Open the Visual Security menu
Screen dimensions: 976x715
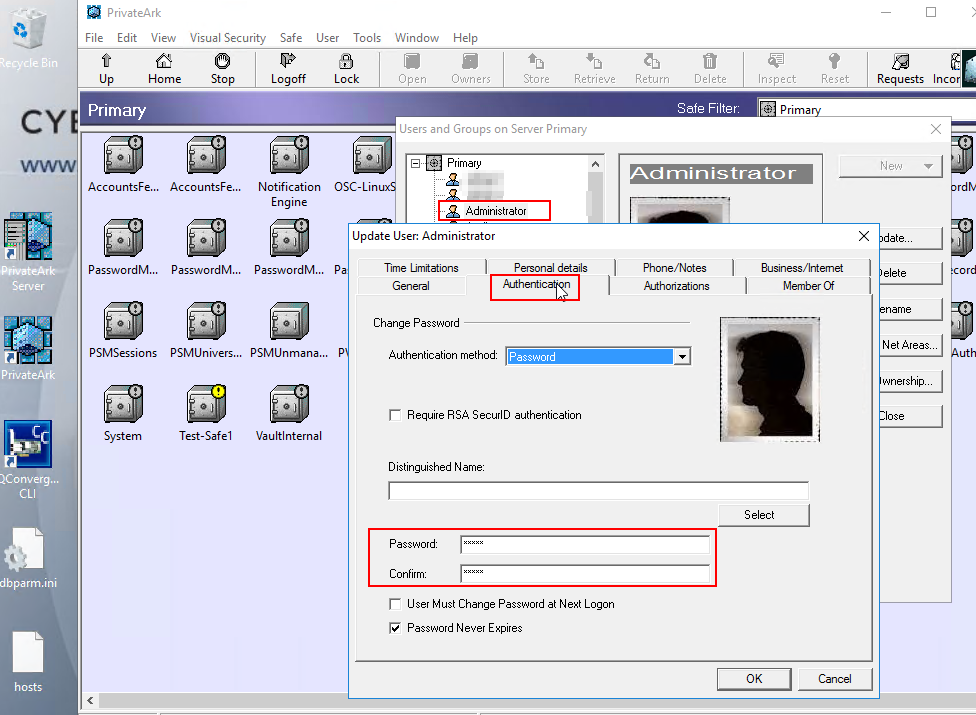click(227, 38)
